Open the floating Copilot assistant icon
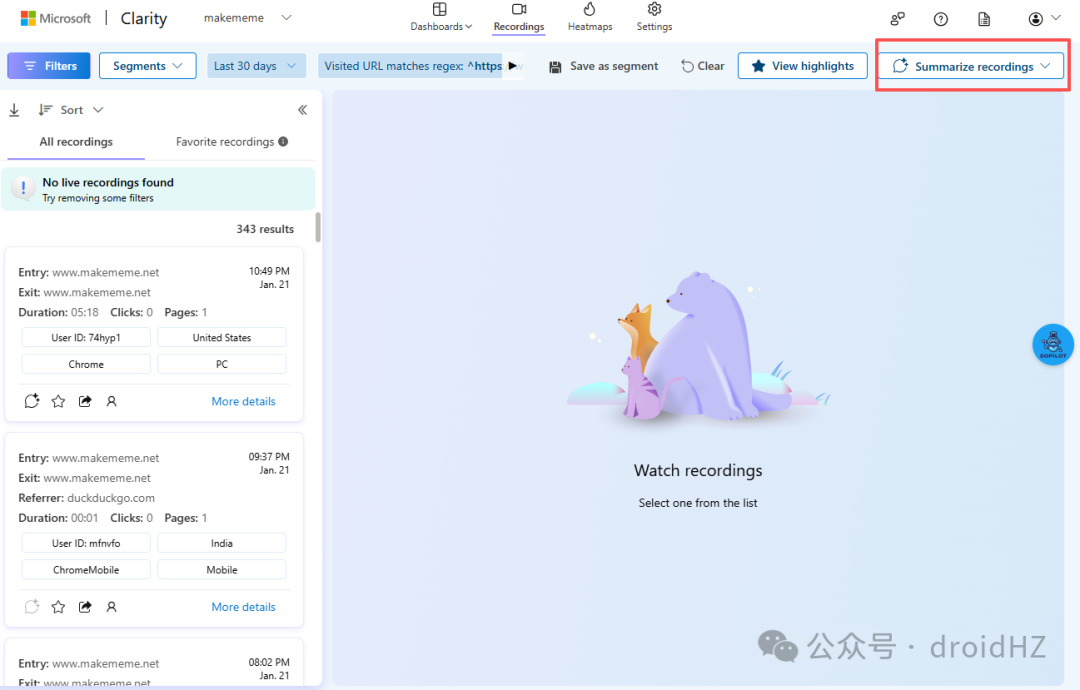The width and height of the screenshot is (1080, 690). [1052, 344]
